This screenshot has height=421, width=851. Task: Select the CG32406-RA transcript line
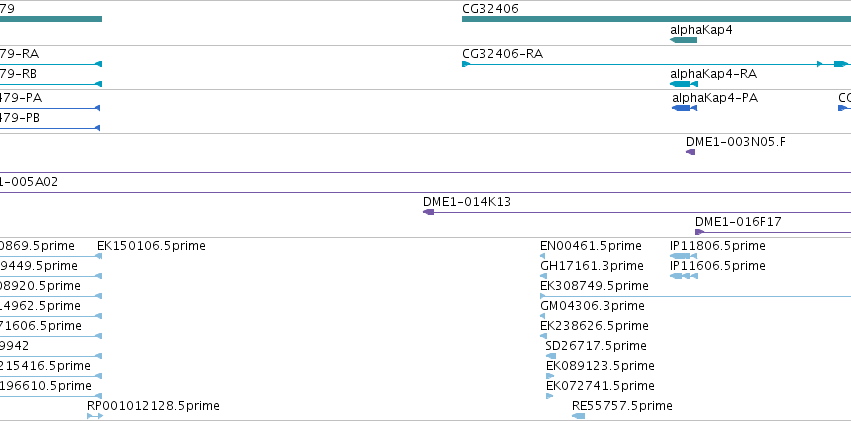[656, 64]
